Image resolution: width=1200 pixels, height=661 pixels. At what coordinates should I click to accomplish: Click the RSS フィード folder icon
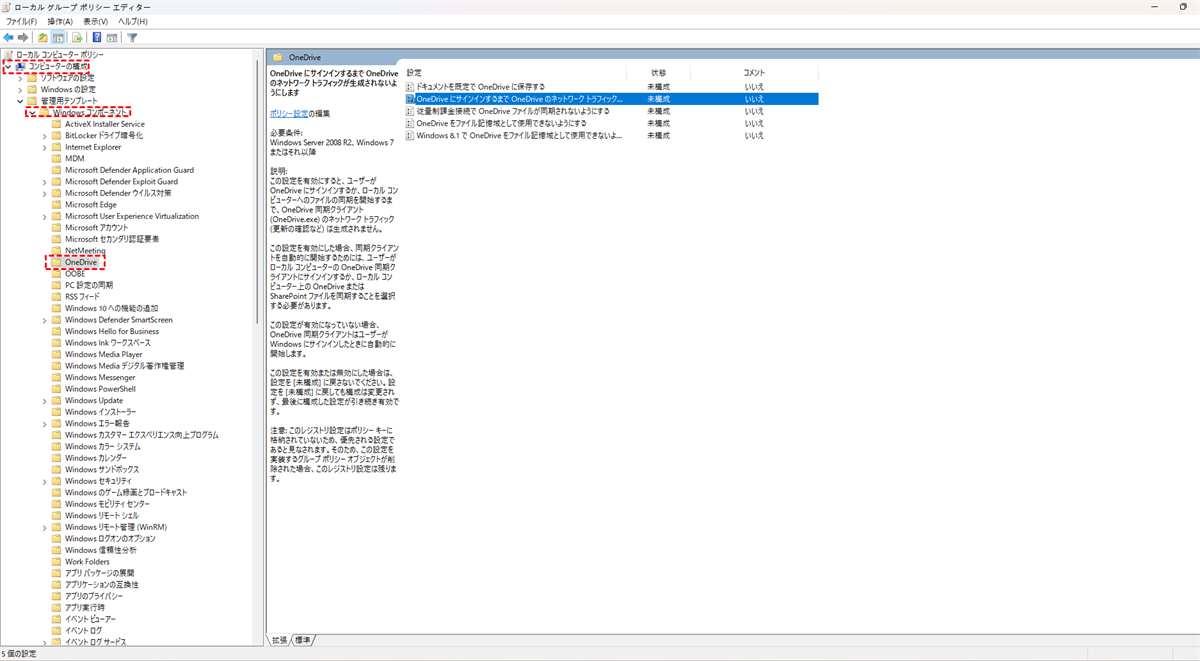[x=57, y=296]
